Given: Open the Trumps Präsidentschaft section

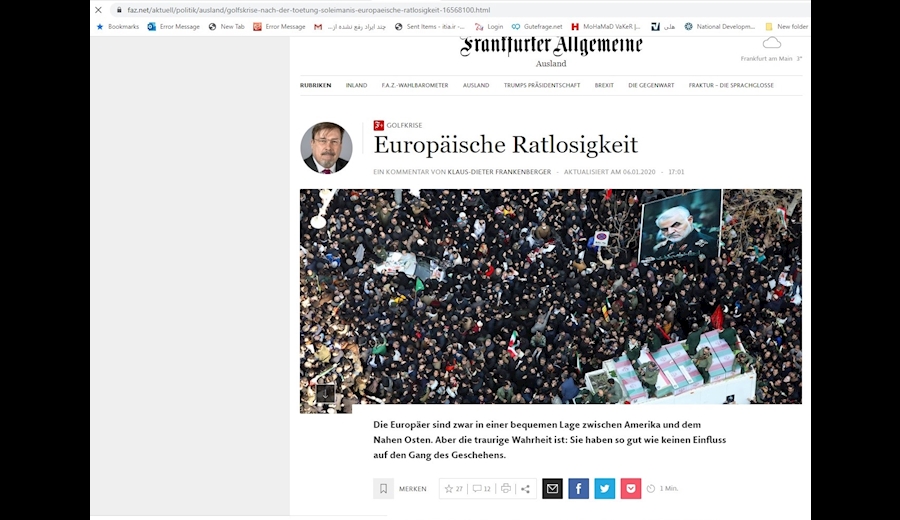Looking at the screenshot, I should pyautogui.click(x=542, y=85).
